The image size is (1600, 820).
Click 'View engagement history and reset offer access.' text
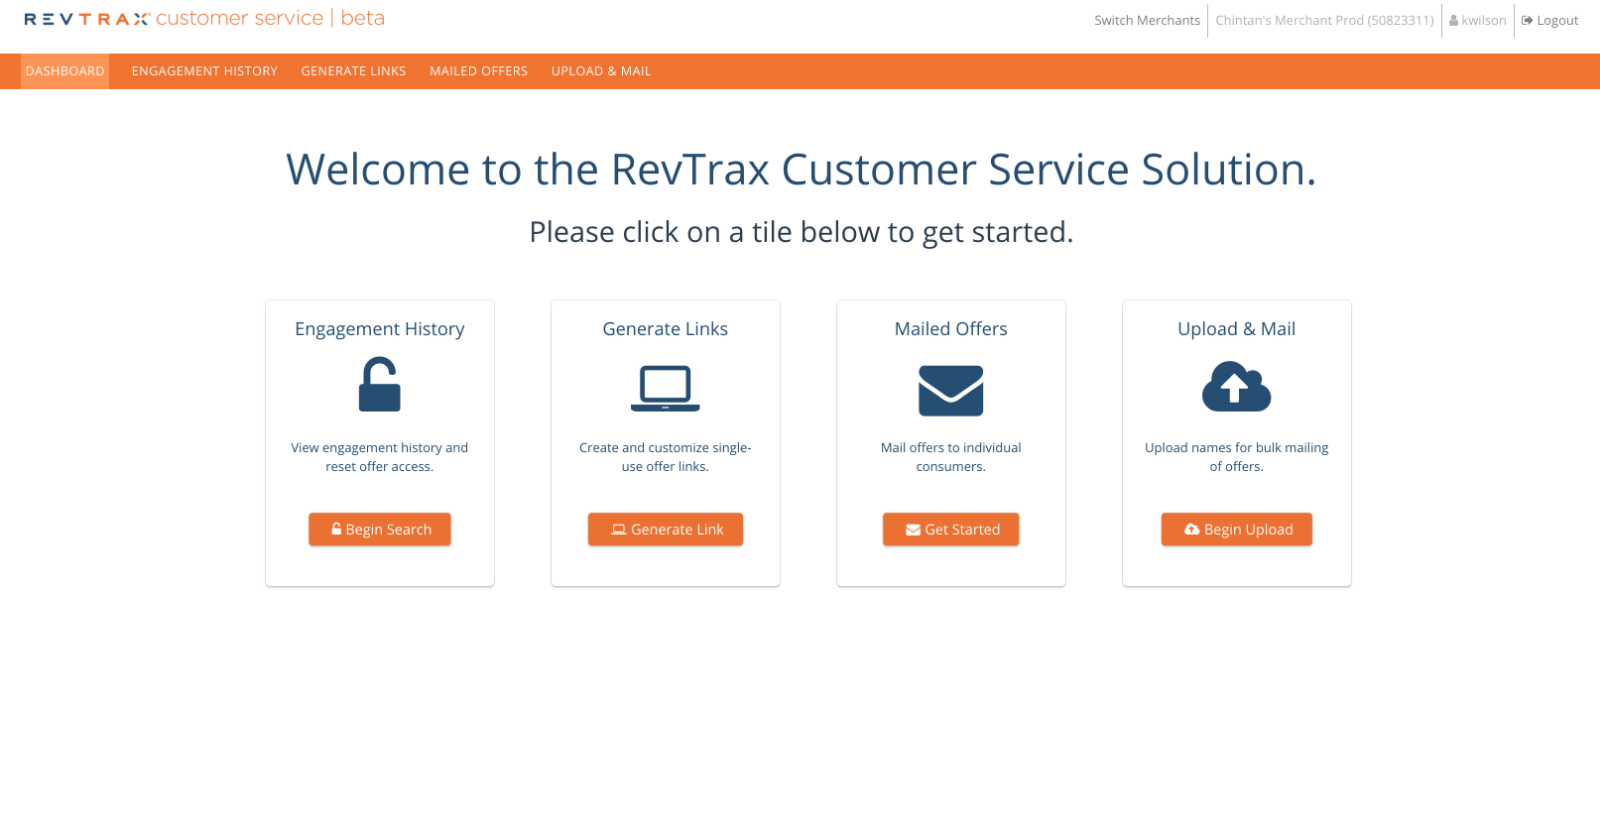tap(380, 457)
